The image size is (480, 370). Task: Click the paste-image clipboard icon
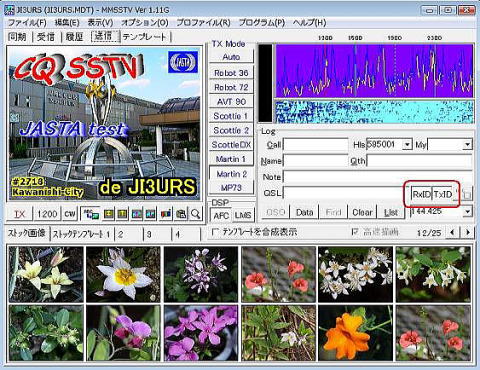coord(181,214)
